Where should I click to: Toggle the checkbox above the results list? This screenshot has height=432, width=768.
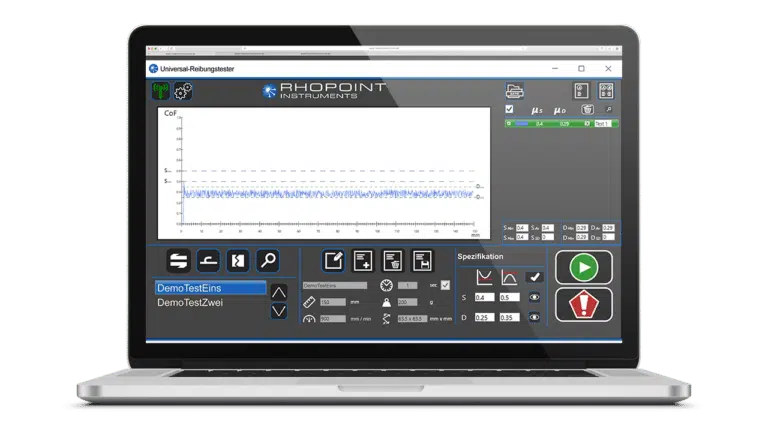click(x=509, y=108)
